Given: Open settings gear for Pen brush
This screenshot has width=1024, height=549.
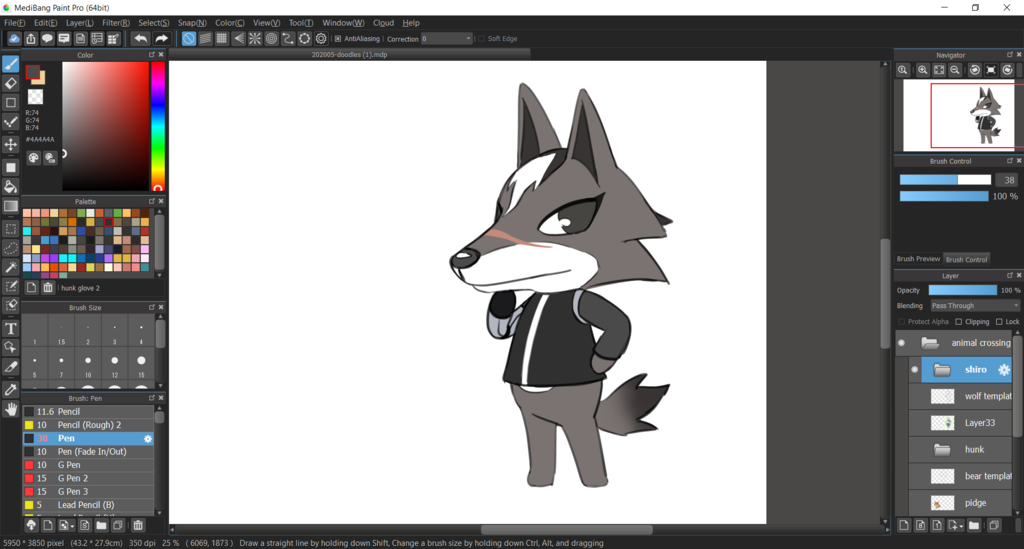Looking at the screenshot, I should tap(148, 439).
